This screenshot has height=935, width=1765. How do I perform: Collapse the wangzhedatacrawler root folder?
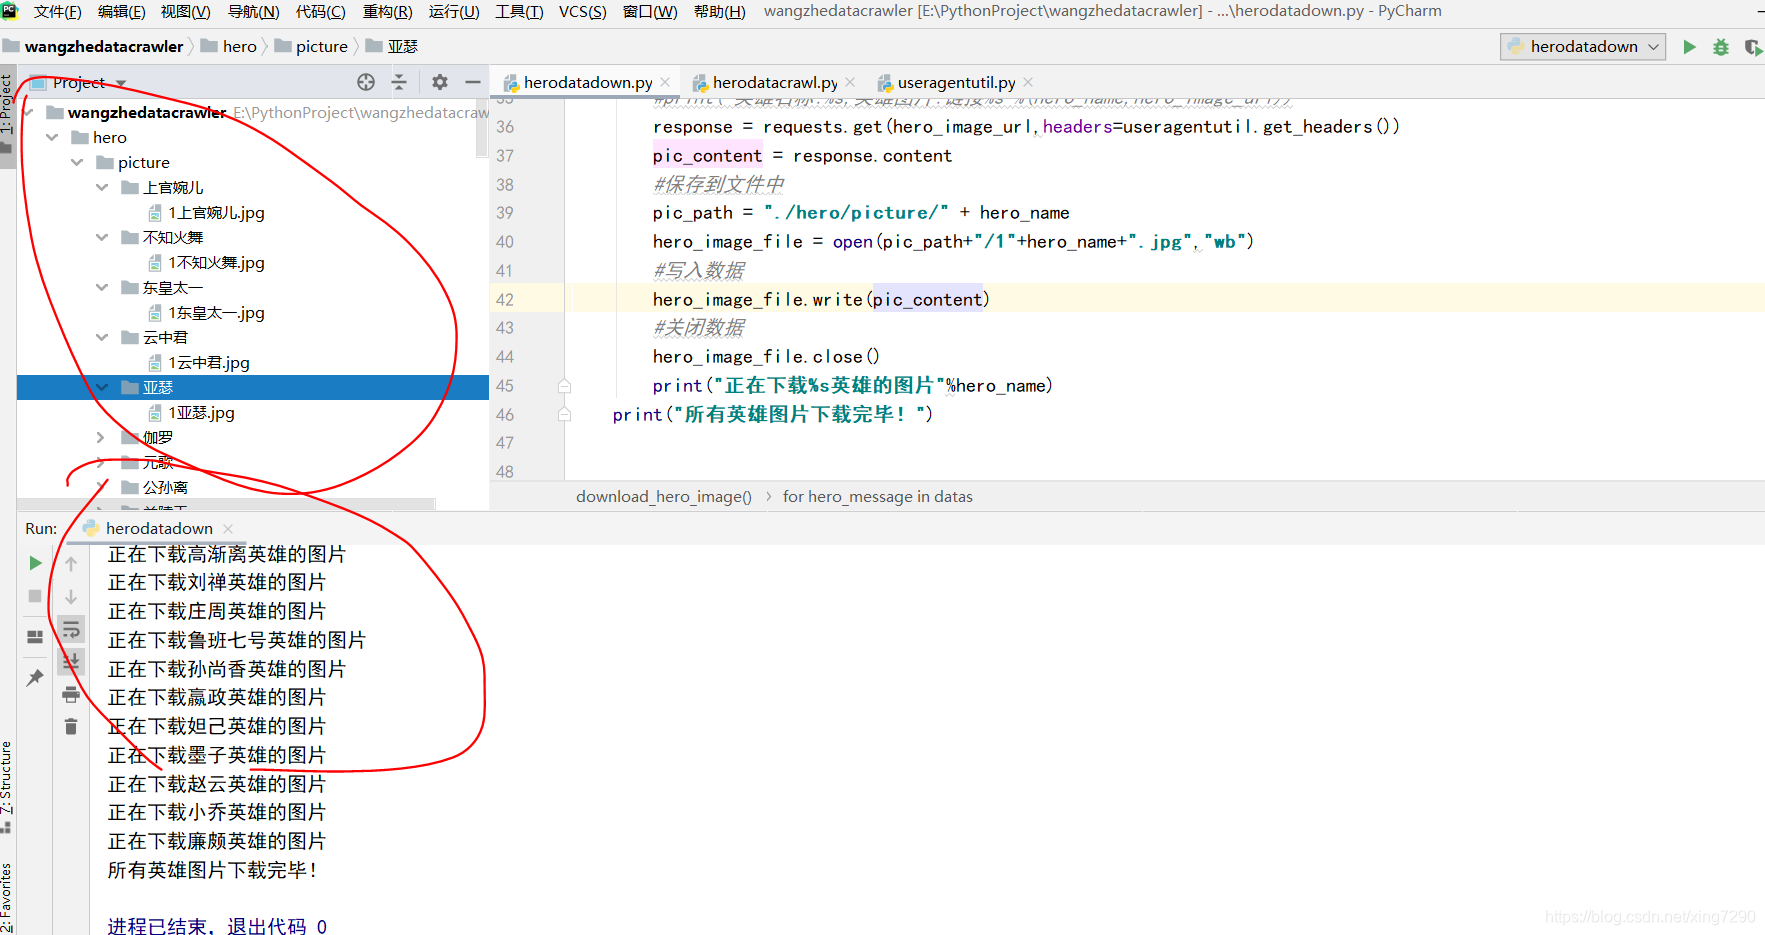(27, 112)
